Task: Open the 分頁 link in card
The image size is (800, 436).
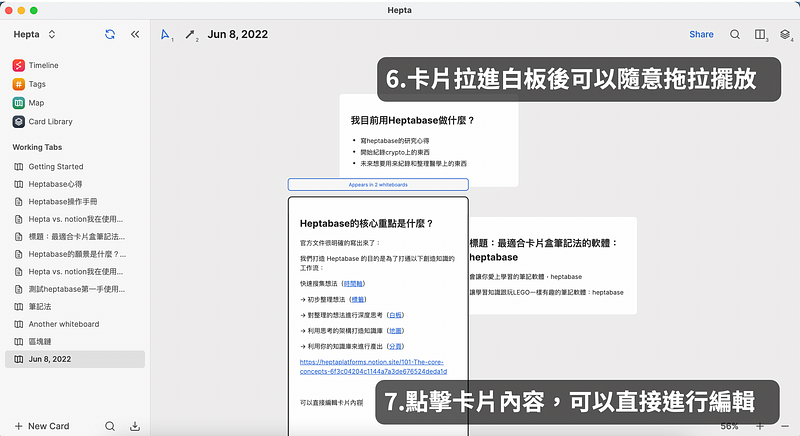Action: coord(395,346)
